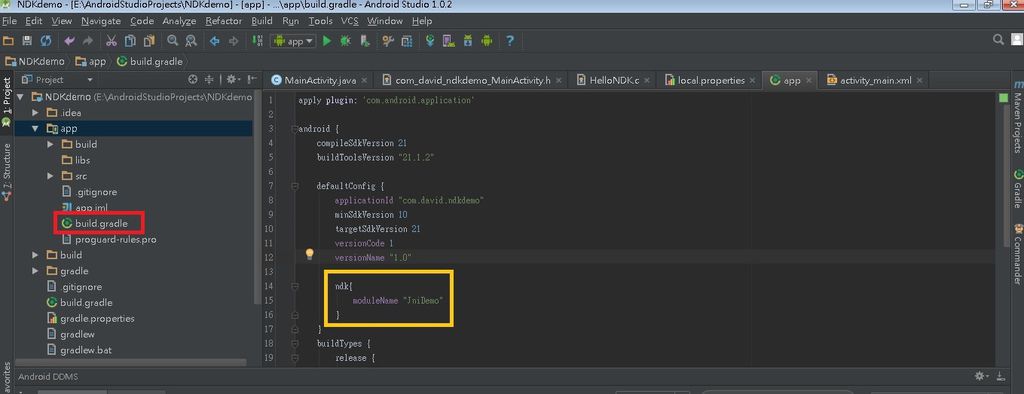Open Find with the magnifier icon
Viewport: 1024px width, 394px height.
click(172, 41)
